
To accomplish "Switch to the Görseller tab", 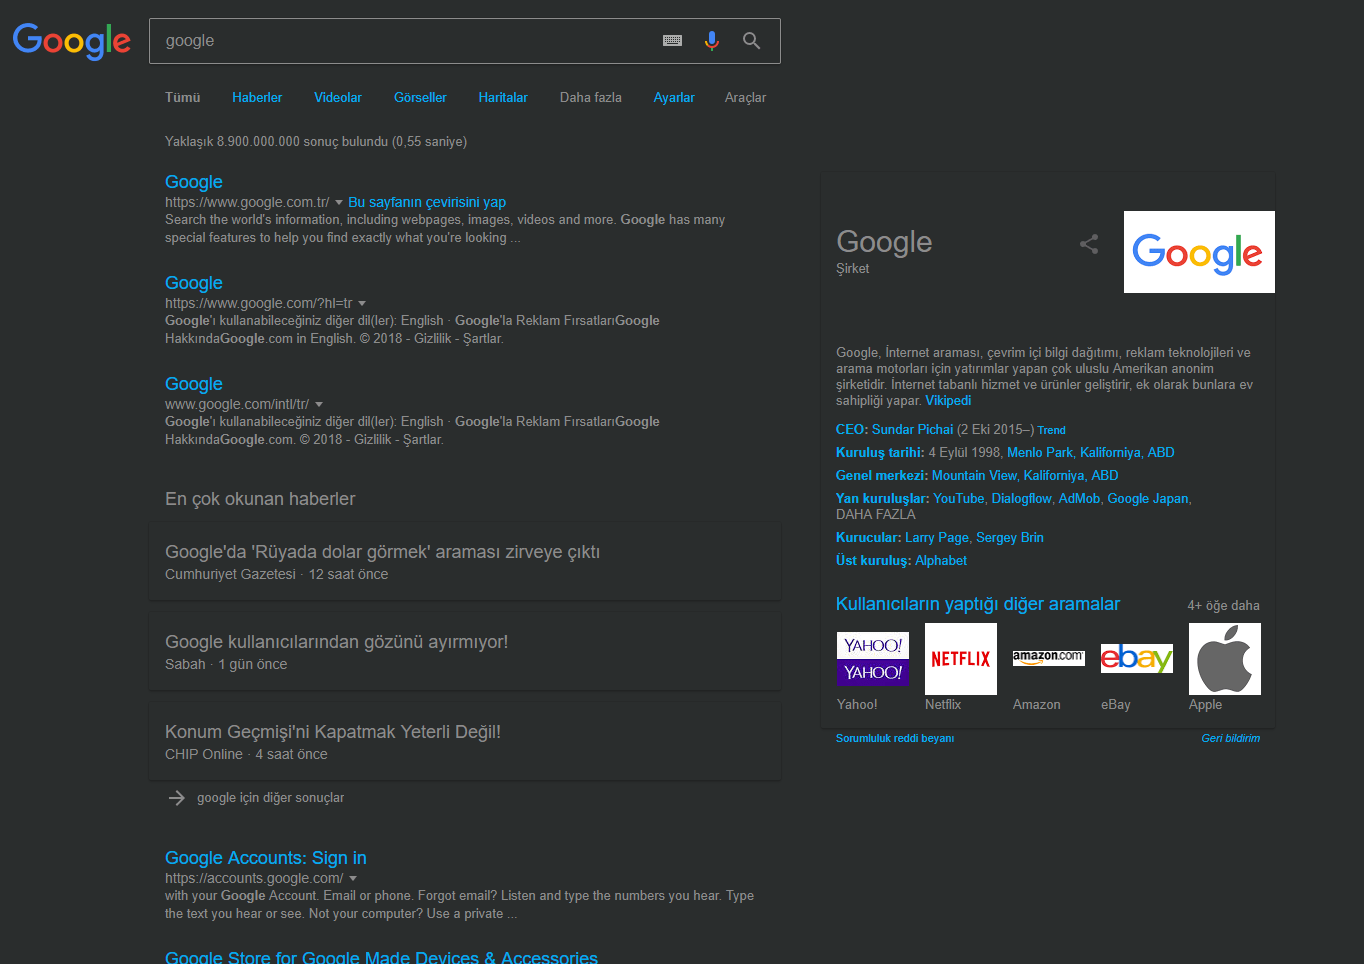I will tap(420, 98).
